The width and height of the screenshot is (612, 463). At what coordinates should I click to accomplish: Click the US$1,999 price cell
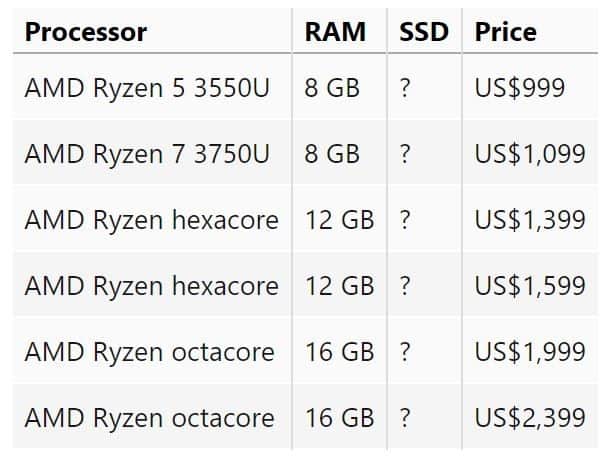[530, 352]
